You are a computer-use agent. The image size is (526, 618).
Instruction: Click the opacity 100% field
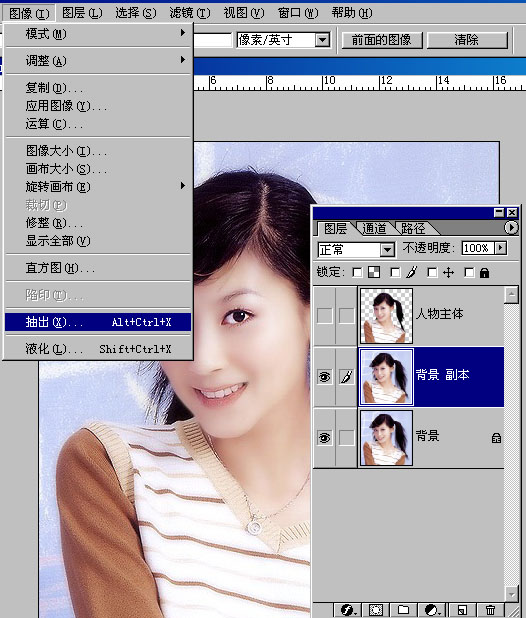(478, 248)
